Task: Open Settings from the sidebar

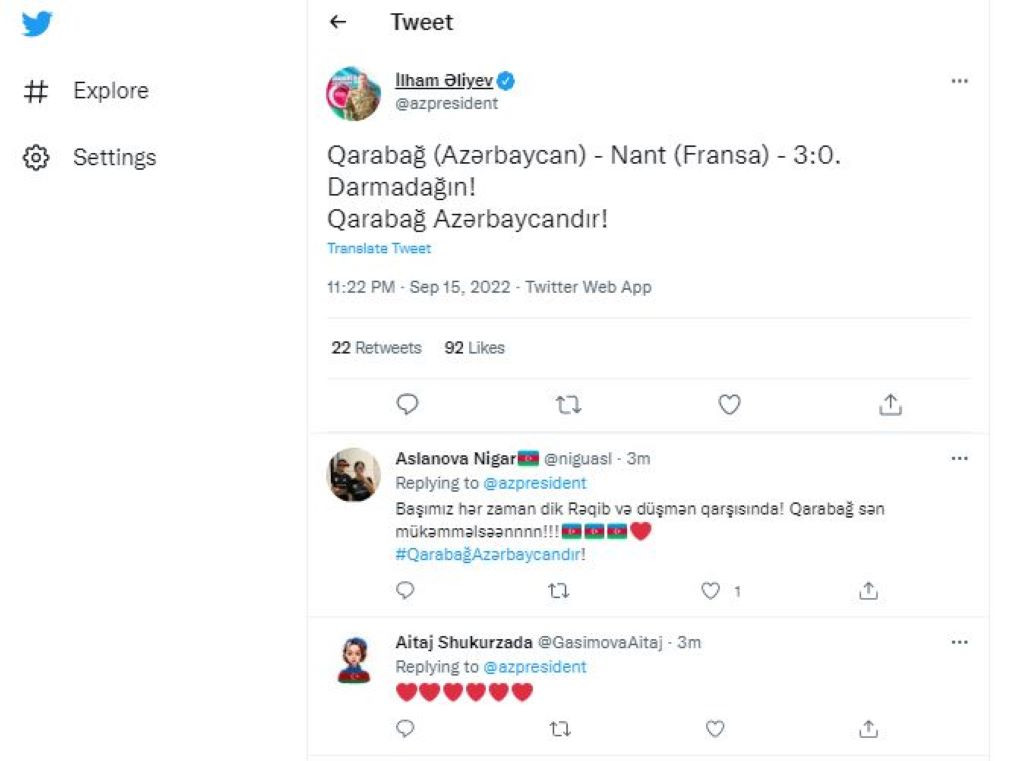Action: (89, 157)
